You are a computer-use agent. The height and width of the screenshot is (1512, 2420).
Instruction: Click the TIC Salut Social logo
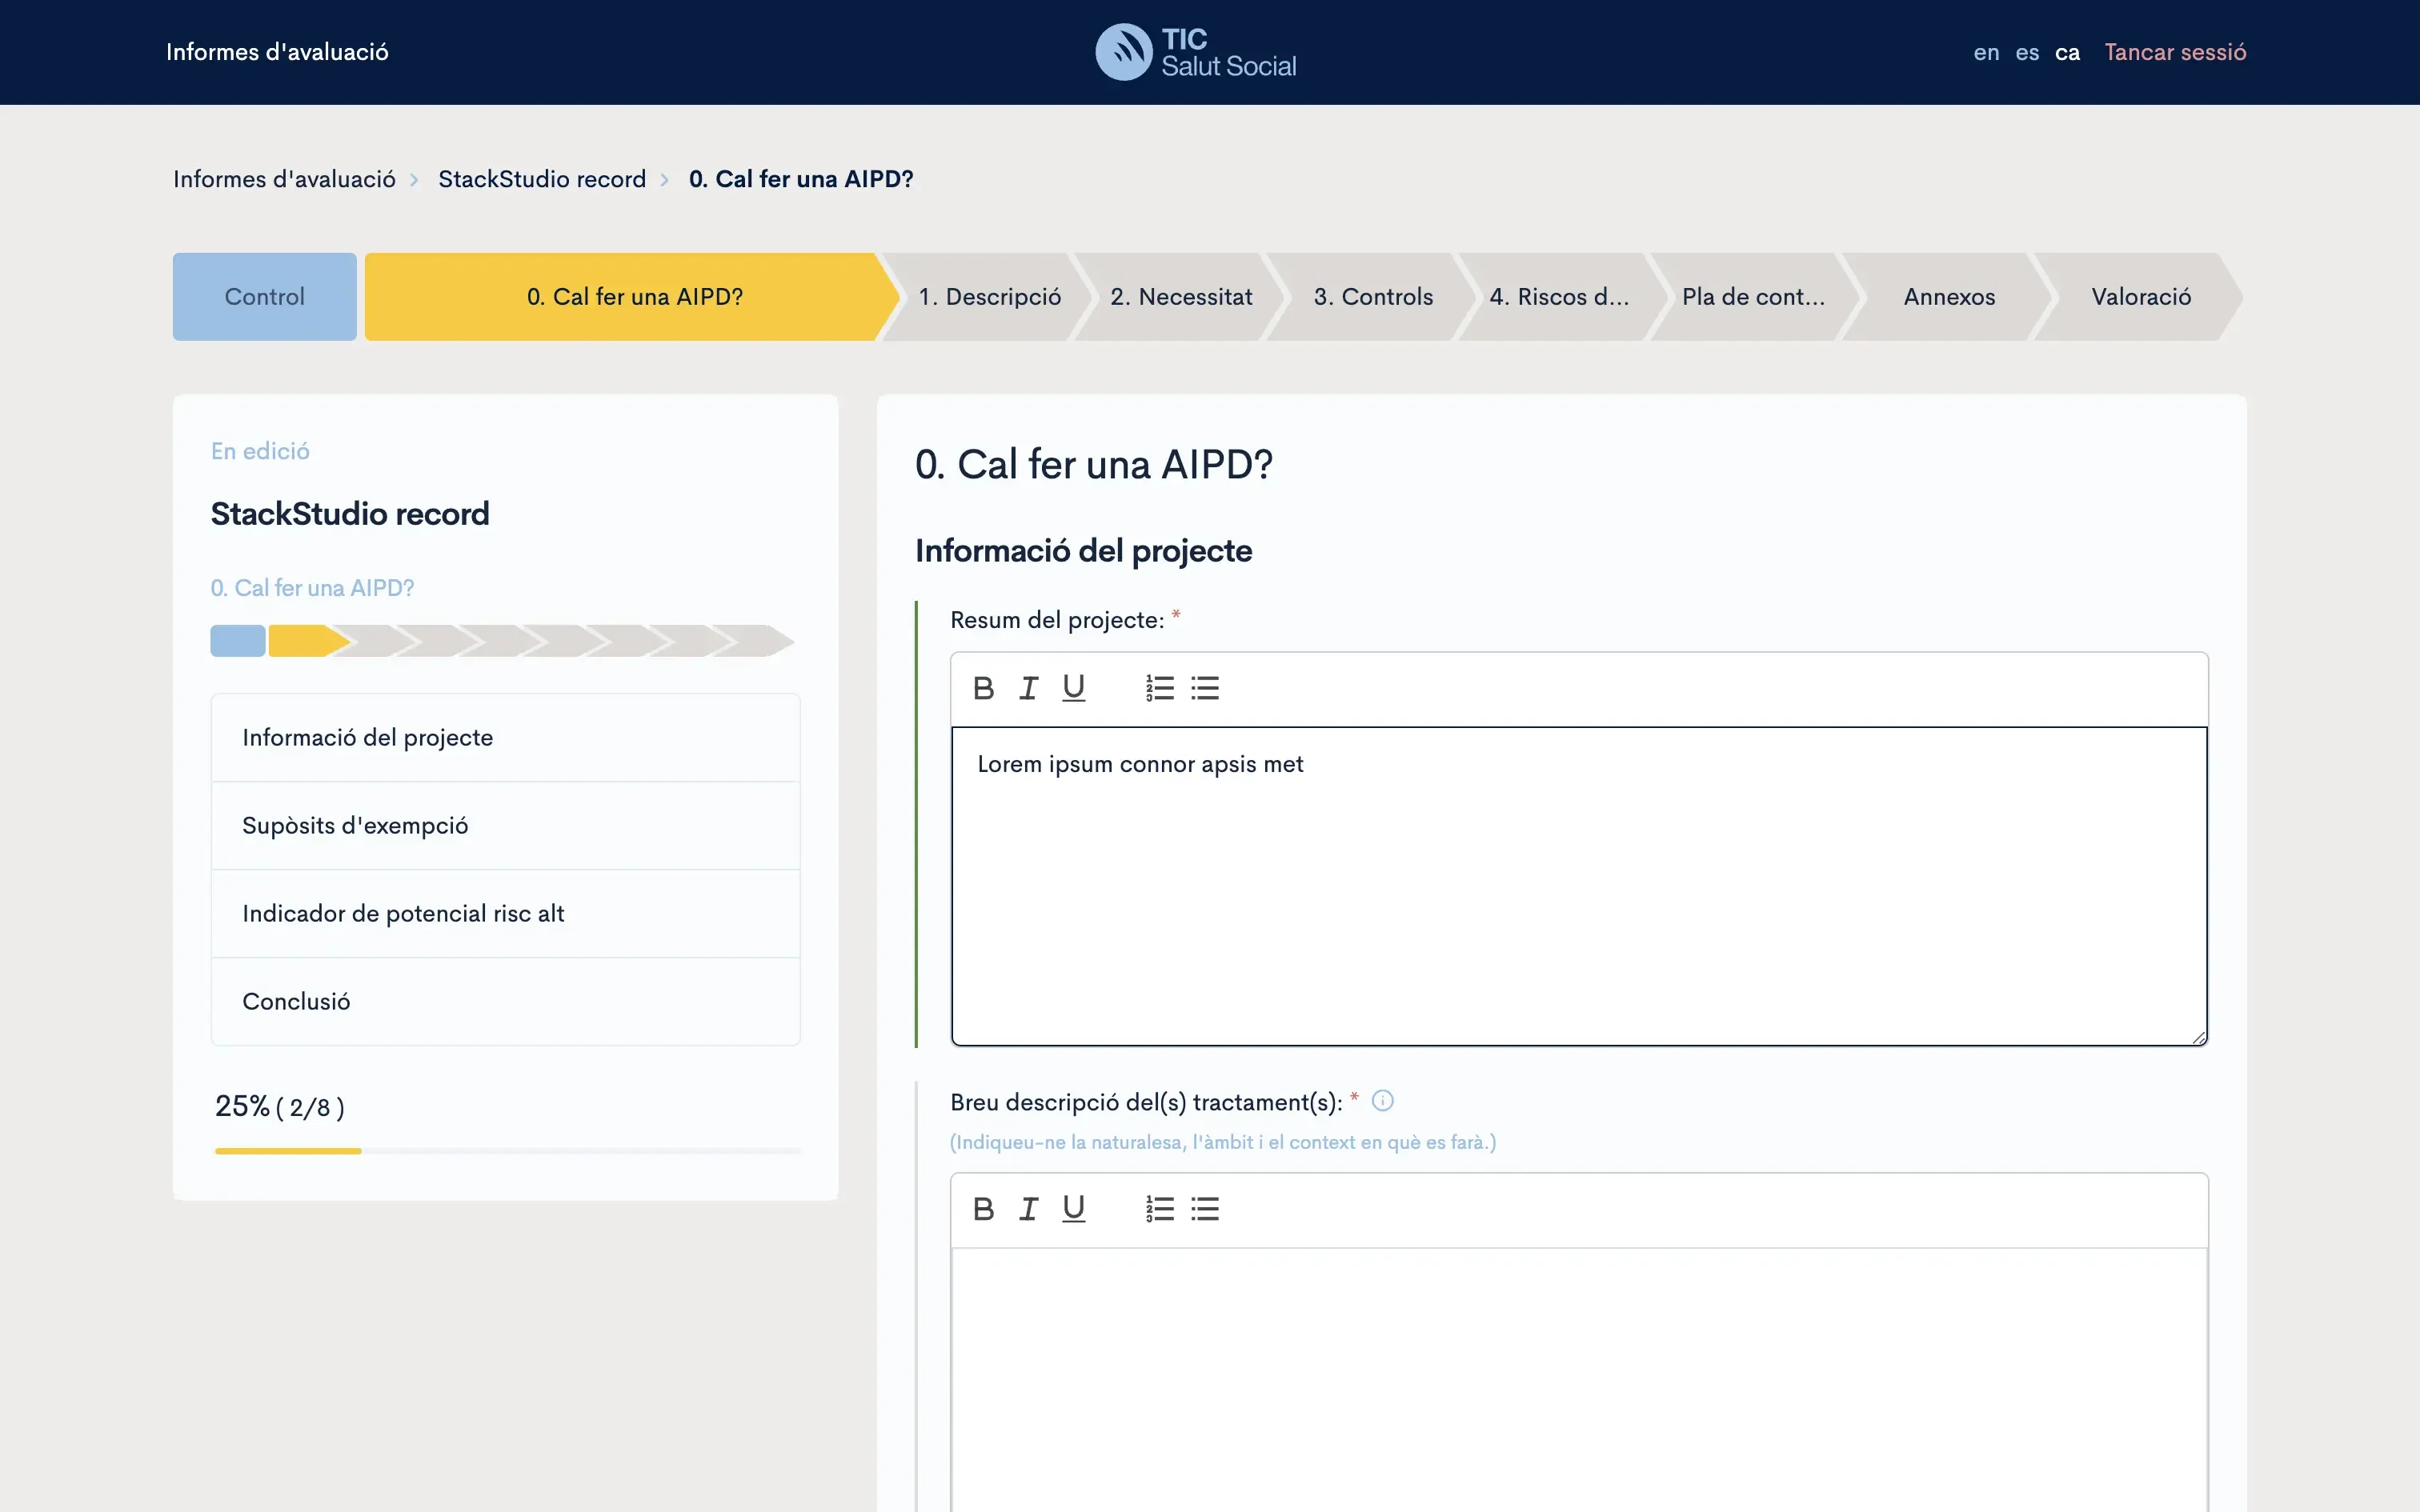1196,52
